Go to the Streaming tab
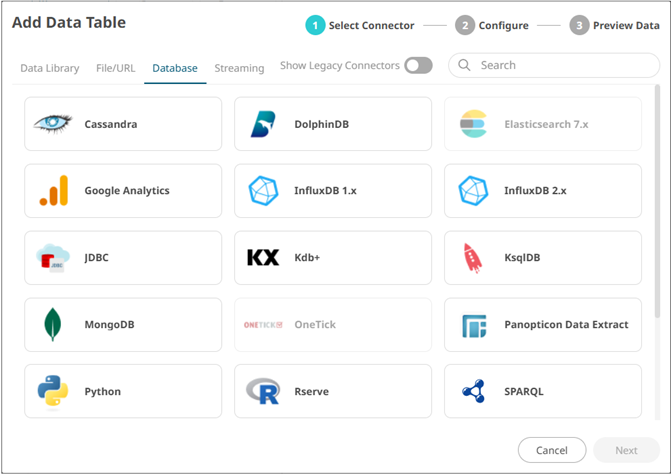Screen dimensions: 671x475 (239, 68)
